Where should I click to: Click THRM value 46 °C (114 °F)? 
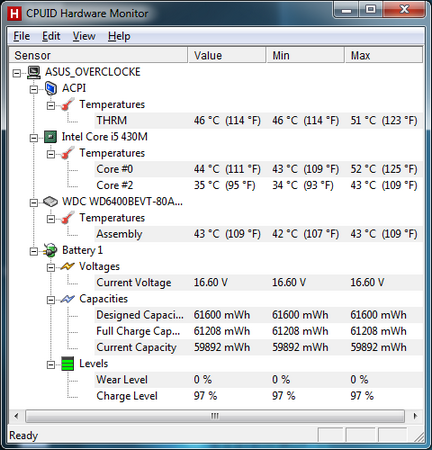[227, 120]
